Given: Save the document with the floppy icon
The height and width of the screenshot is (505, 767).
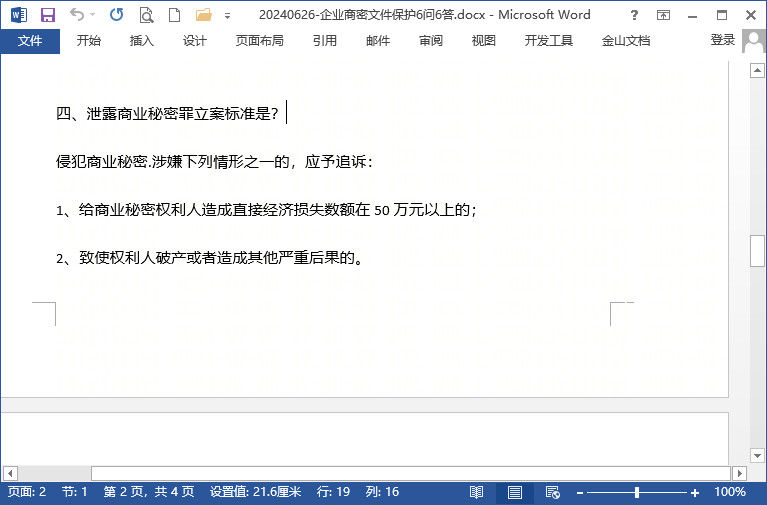Looking at the screenshot, I should click(x=47, y=15).
